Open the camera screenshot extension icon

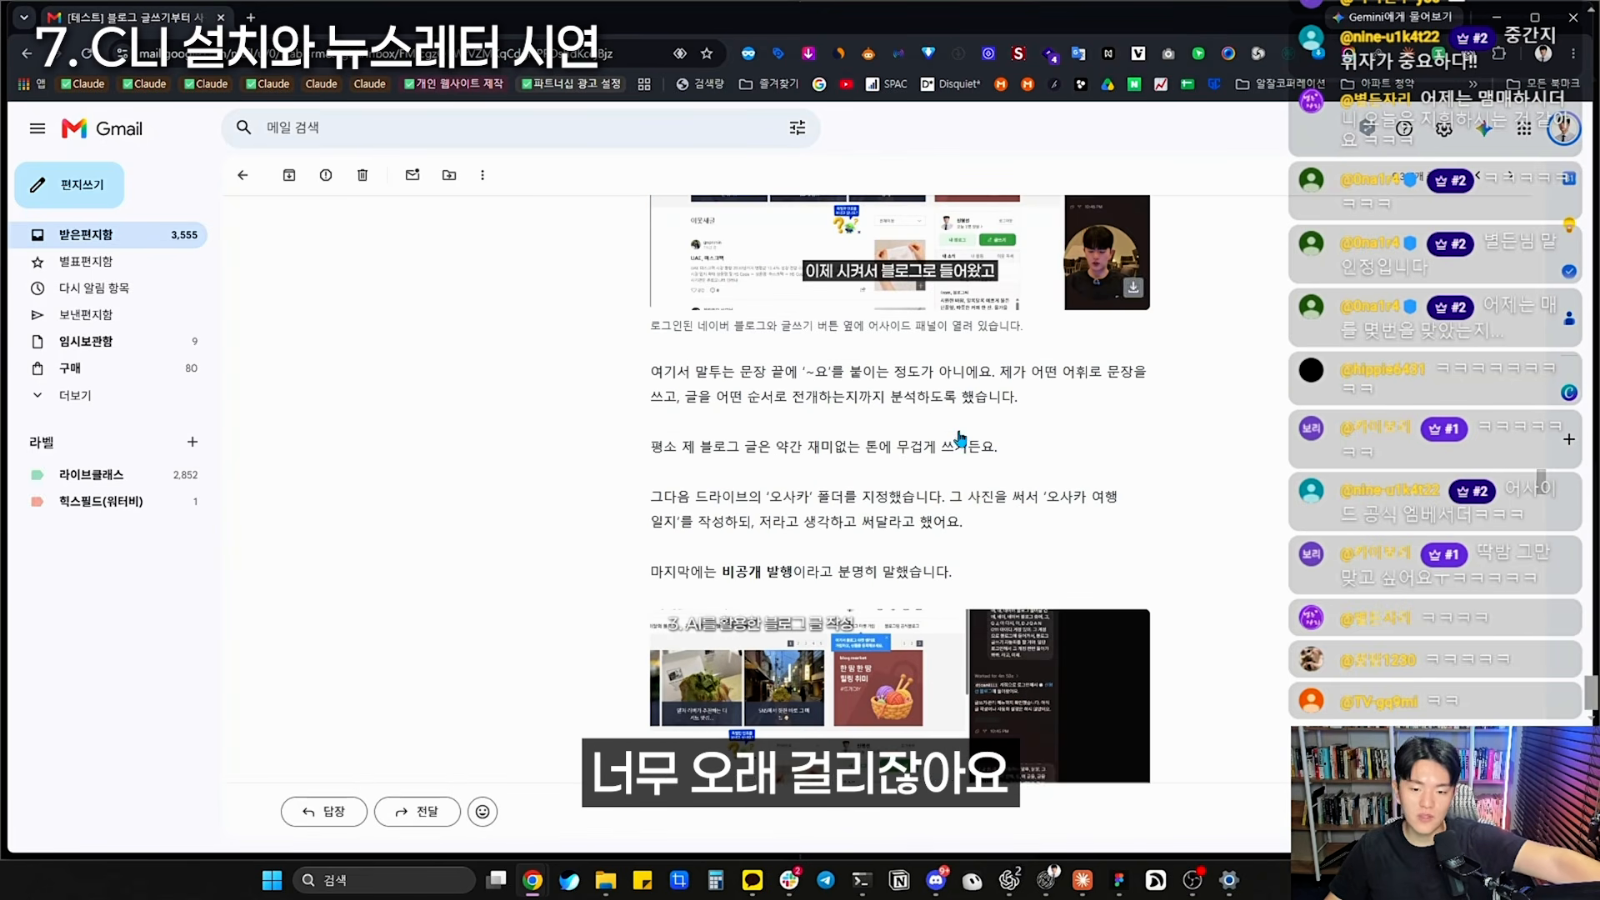(x=1168, y=53)
